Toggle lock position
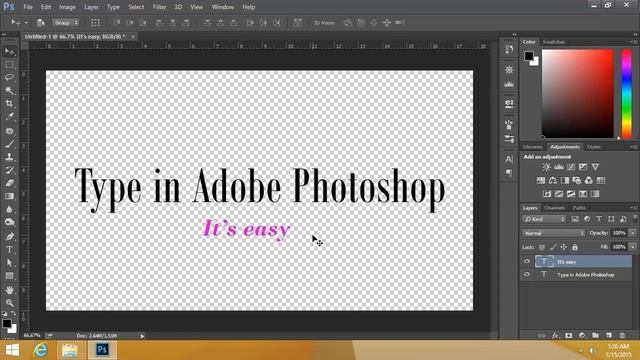Viewport: 640px width, 360px height. [x=564, y=247]
